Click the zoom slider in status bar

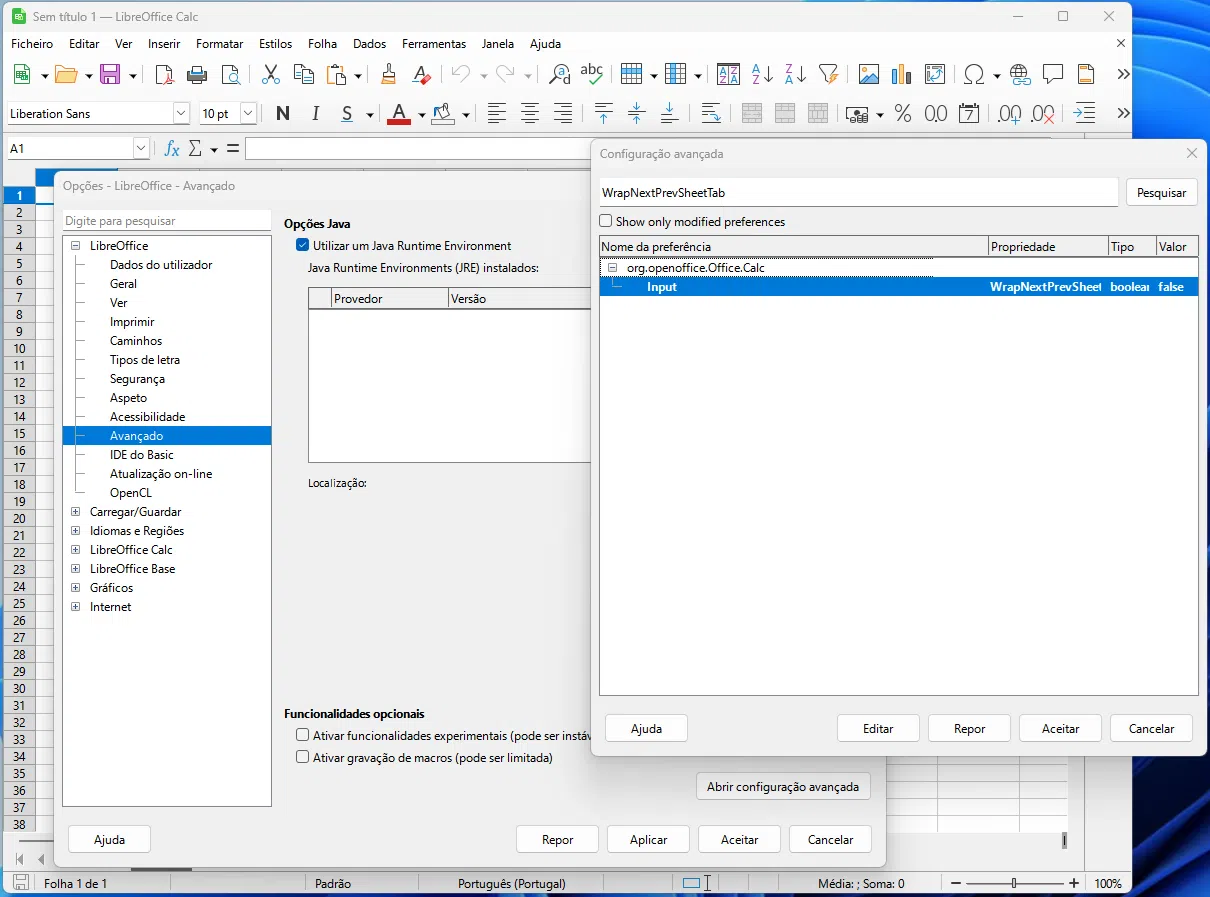[1014, 884]
